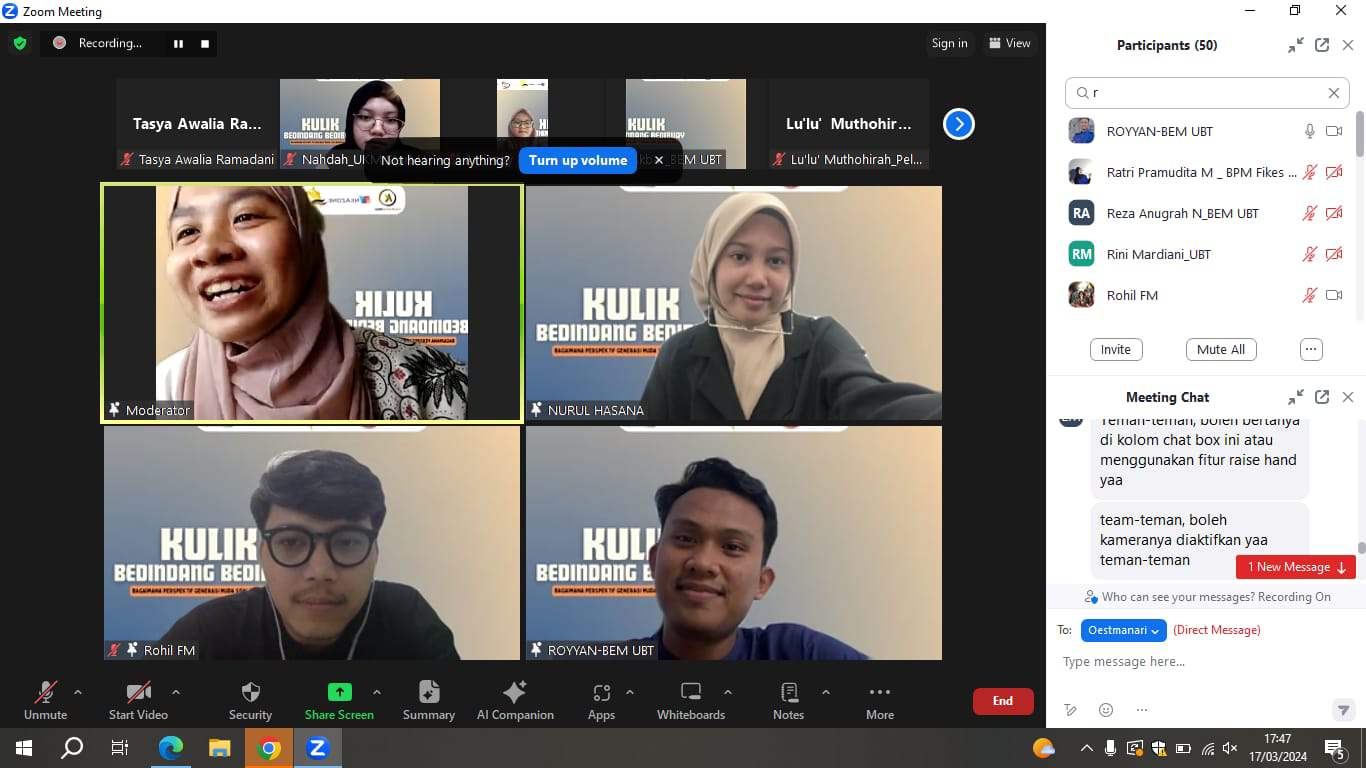Open the Apps icon in toolbar
The height and width of the screenshot is (768, 1366).
click(601, 692)
